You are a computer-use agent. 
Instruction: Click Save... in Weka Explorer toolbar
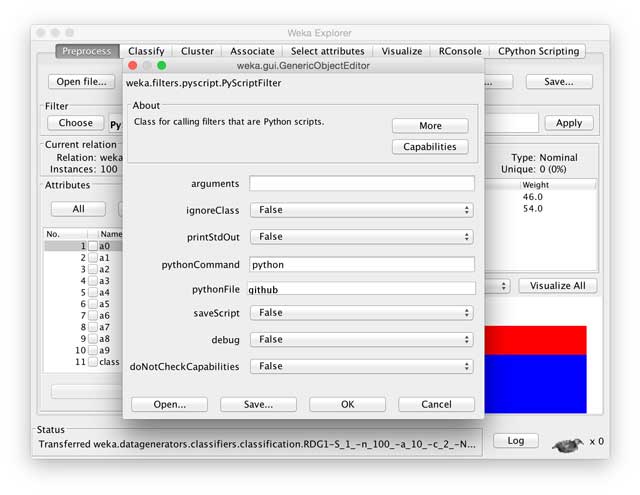coord(559,82)
